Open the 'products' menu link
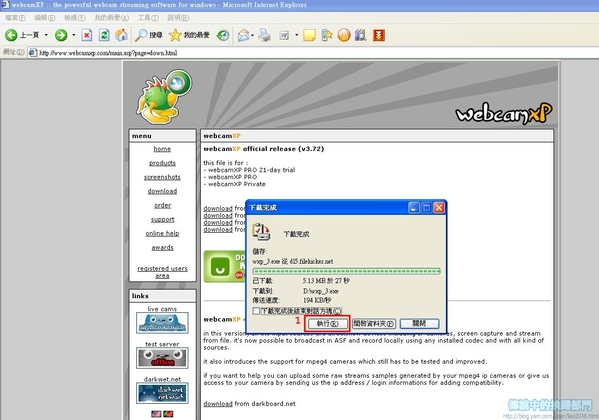Viewport: 599px width, 420px height. [x=162, y=163]
